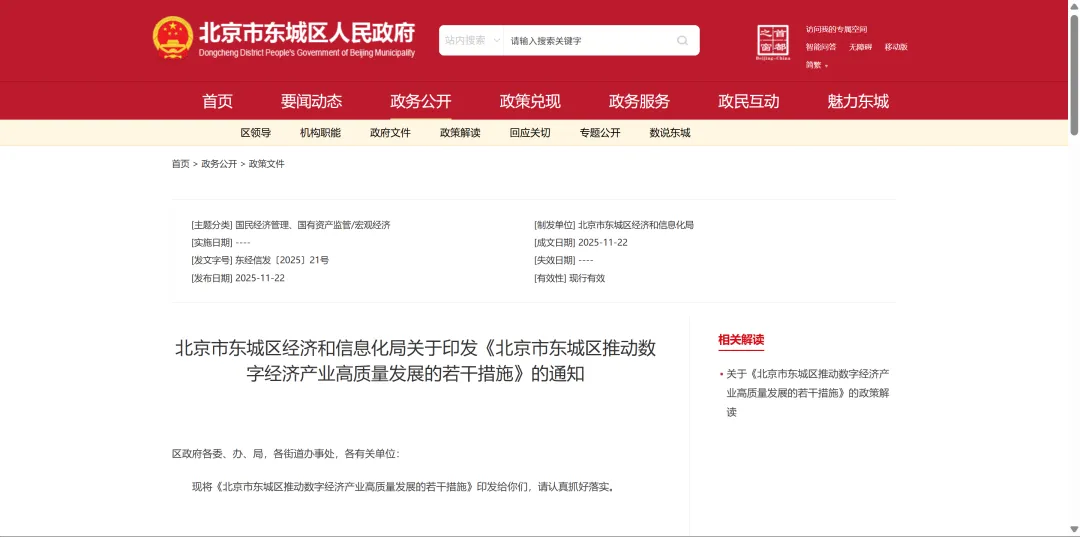Screen dimensions: 1080x537
Task: Select the 政府文件 sub-navigation tab
Action: tap(390, 133)
